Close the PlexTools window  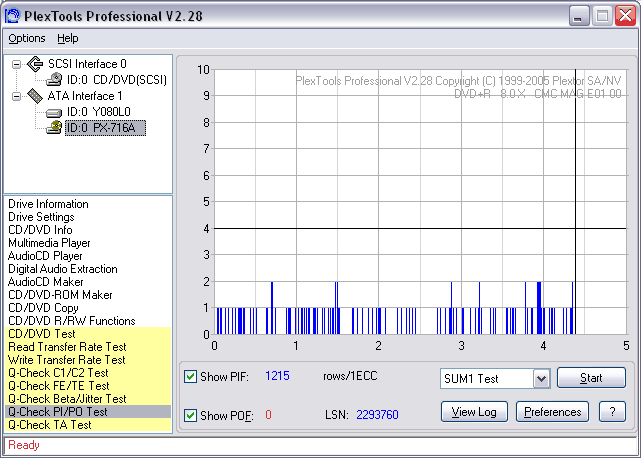tap(625, 16)
